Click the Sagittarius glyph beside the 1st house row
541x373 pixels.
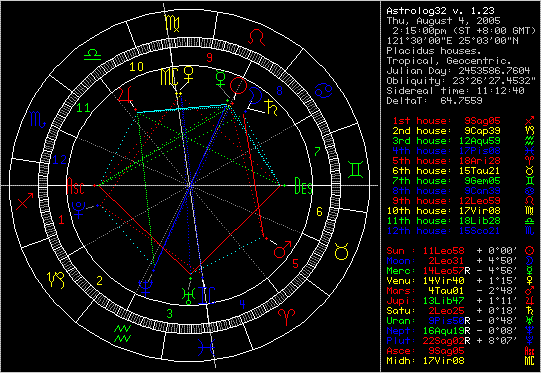pos(529,121)
